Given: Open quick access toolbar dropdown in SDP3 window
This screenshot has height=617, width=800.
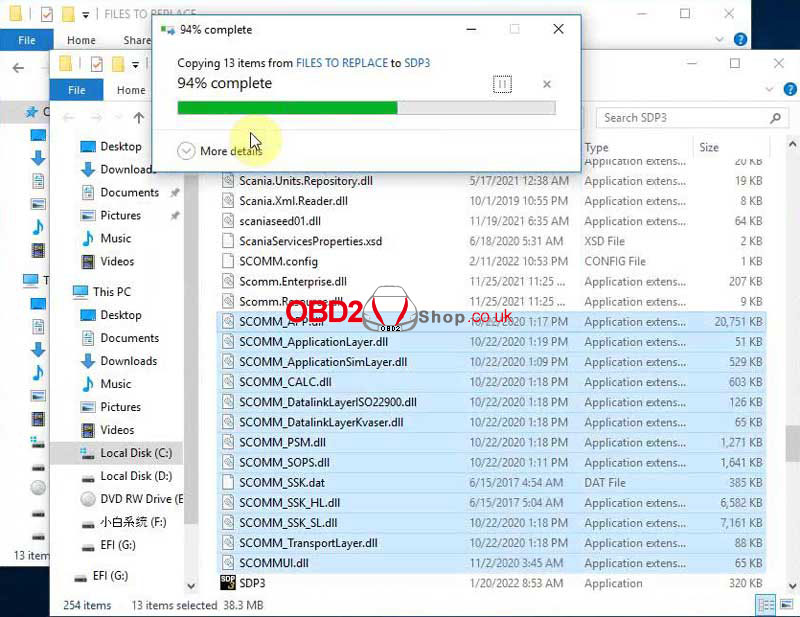Looking at the screenshot, I should click(x=135, y=64).
